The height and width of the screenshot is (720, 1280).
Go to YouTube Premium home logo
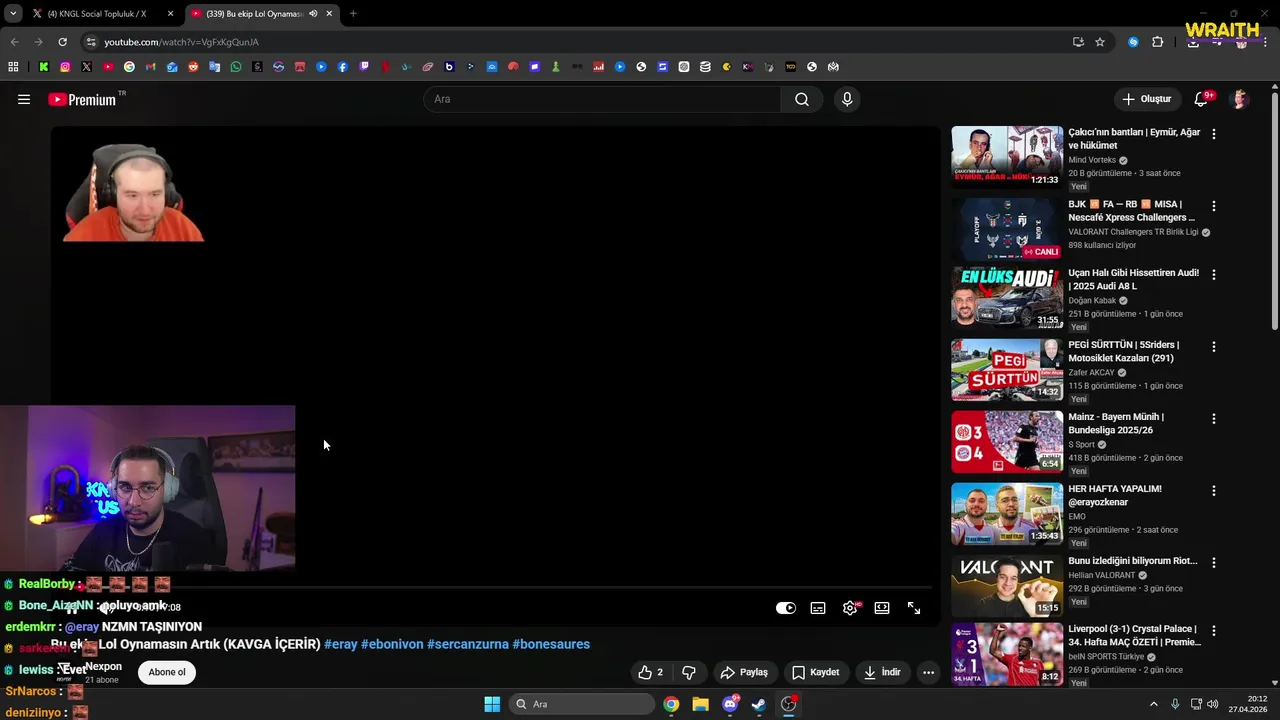[81, 99]
